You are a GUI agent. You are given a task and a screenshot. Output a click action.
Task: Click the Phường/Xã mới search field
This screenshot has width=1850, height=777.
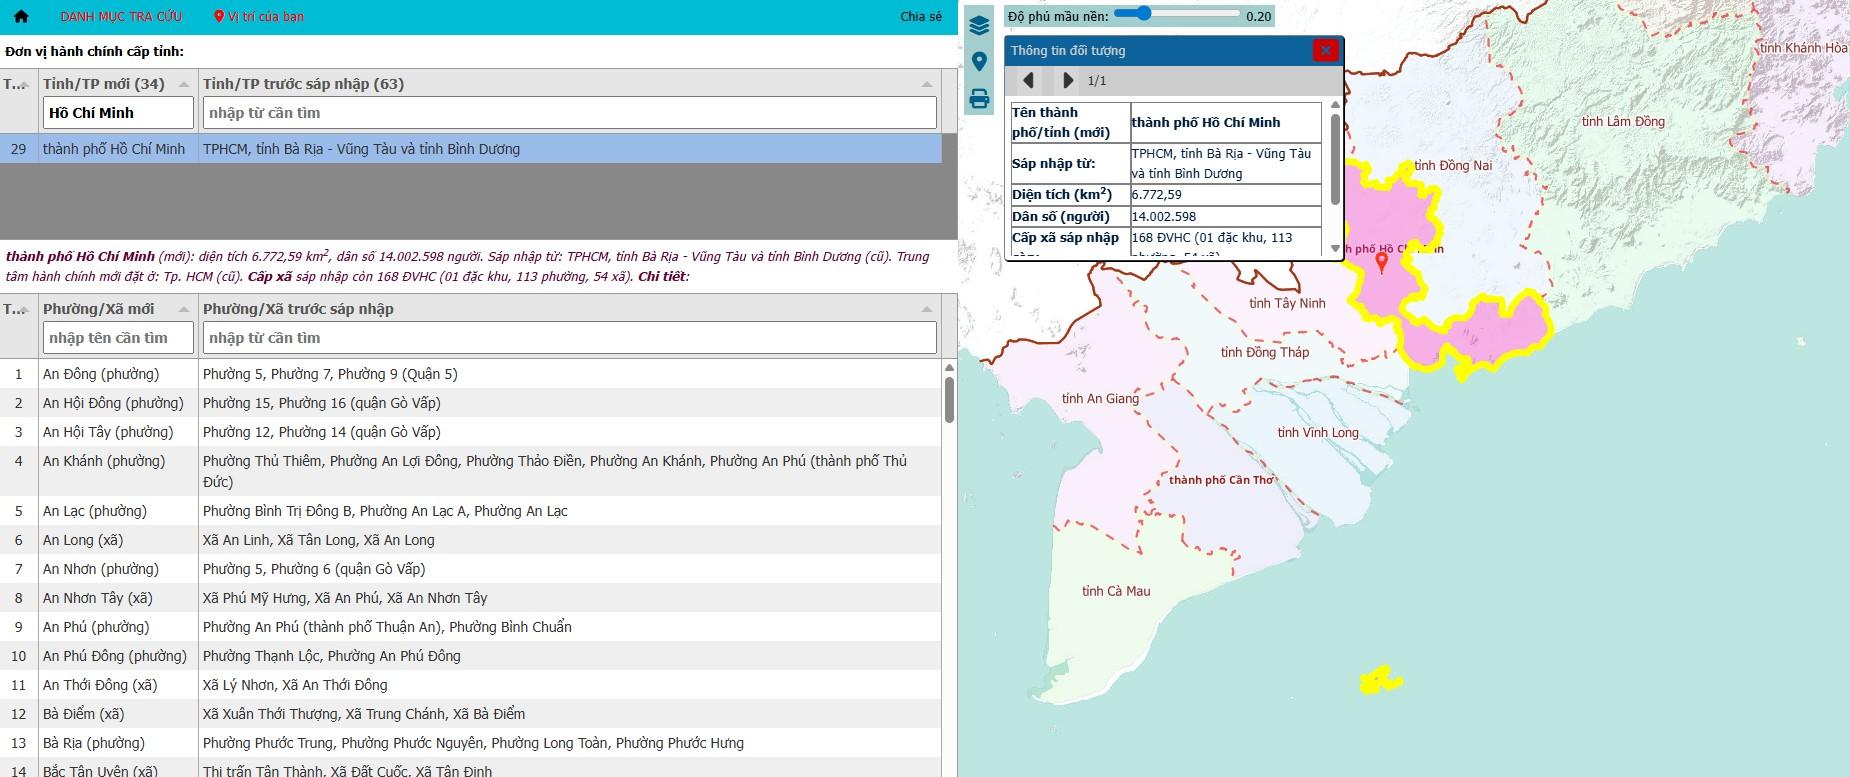[118, 338]
